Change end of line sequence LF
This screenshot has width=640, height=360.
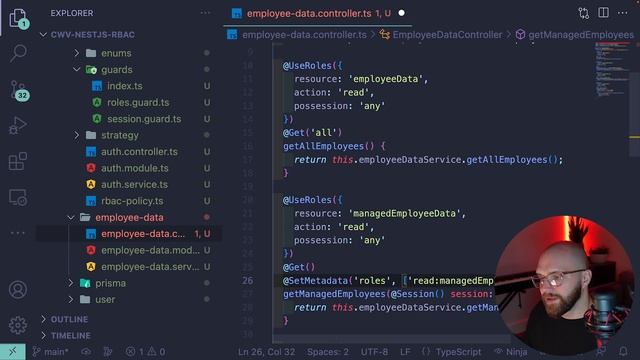tap(405, 351)
